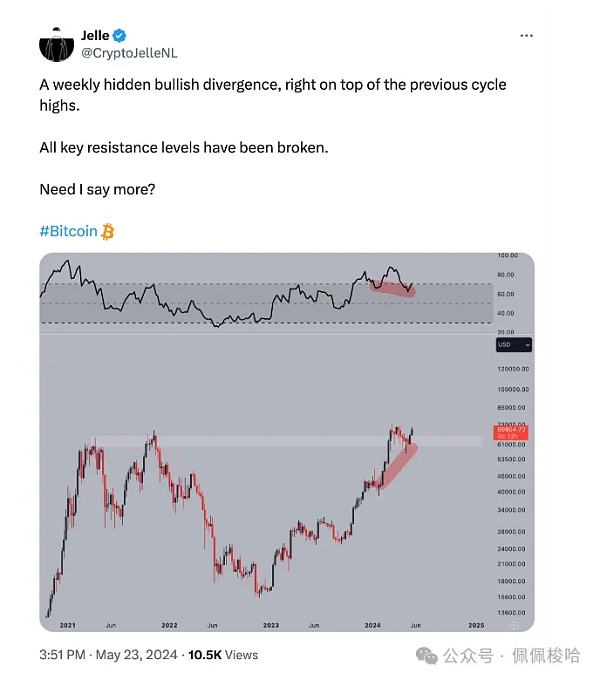Screen dimensions: 600x680
Task: Click the WeChat logo watermark
Action: tap(428, 656)
